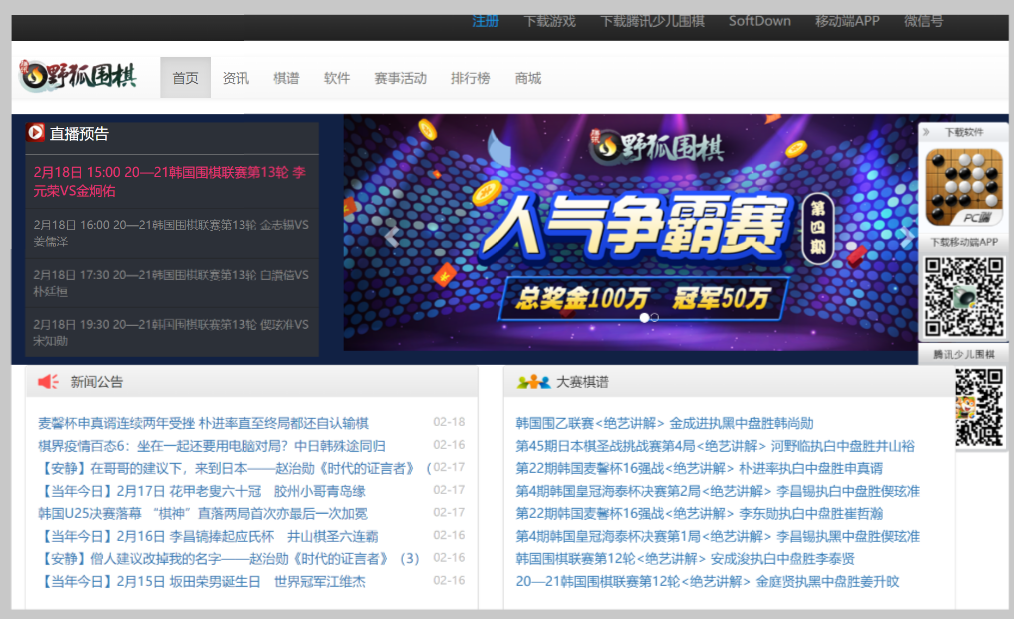1014x619 pixels.
Task: Go to next banner with right arrow
Action: coord(907,237)
